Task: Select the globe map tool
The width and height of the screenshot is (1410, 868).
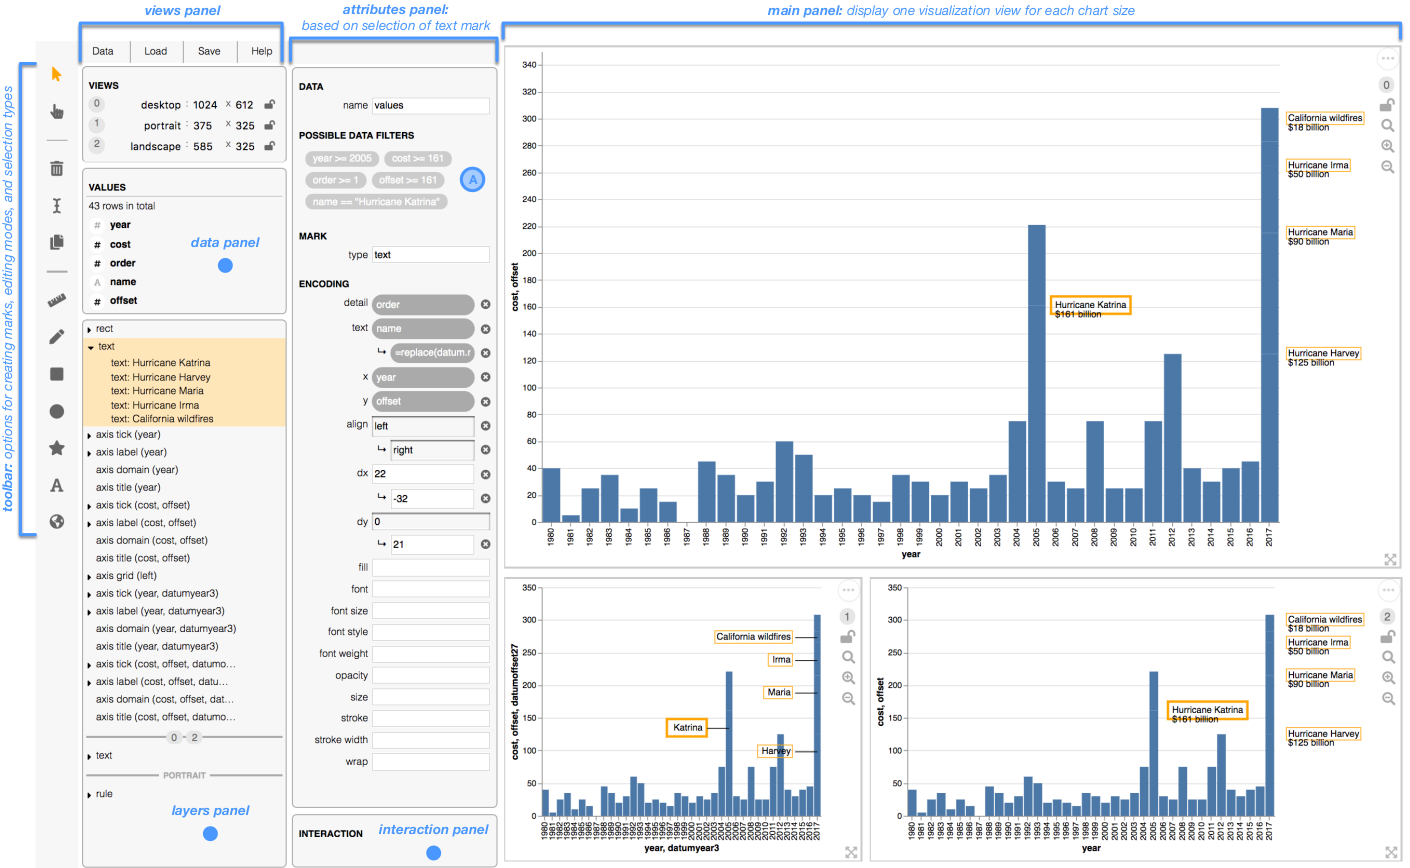Action: [x=57, y=521]
